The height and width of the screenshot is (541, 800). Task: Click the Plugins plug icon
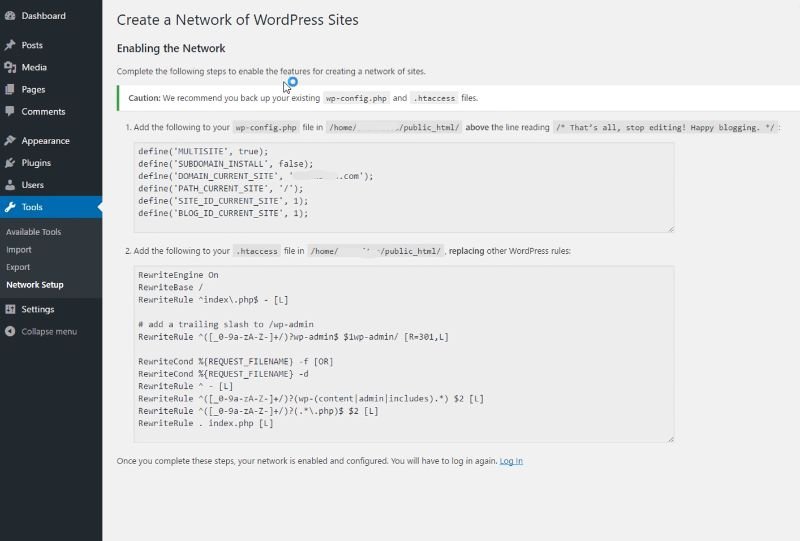pos(10,163)
